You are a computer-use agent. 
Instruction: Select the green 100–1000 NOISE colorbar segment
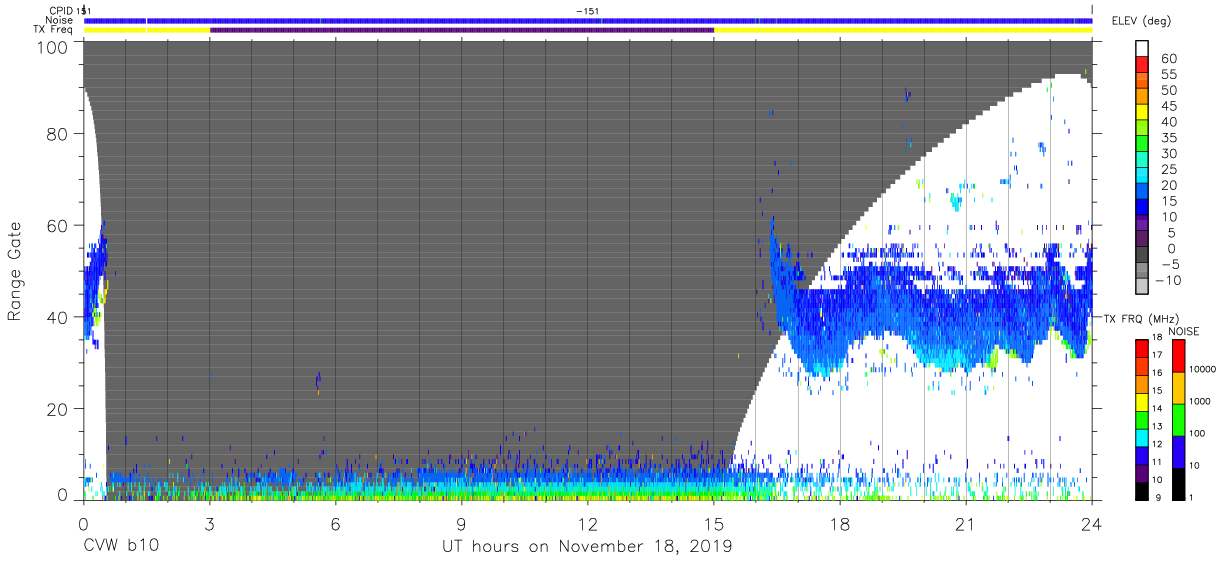click(1179, 419)
